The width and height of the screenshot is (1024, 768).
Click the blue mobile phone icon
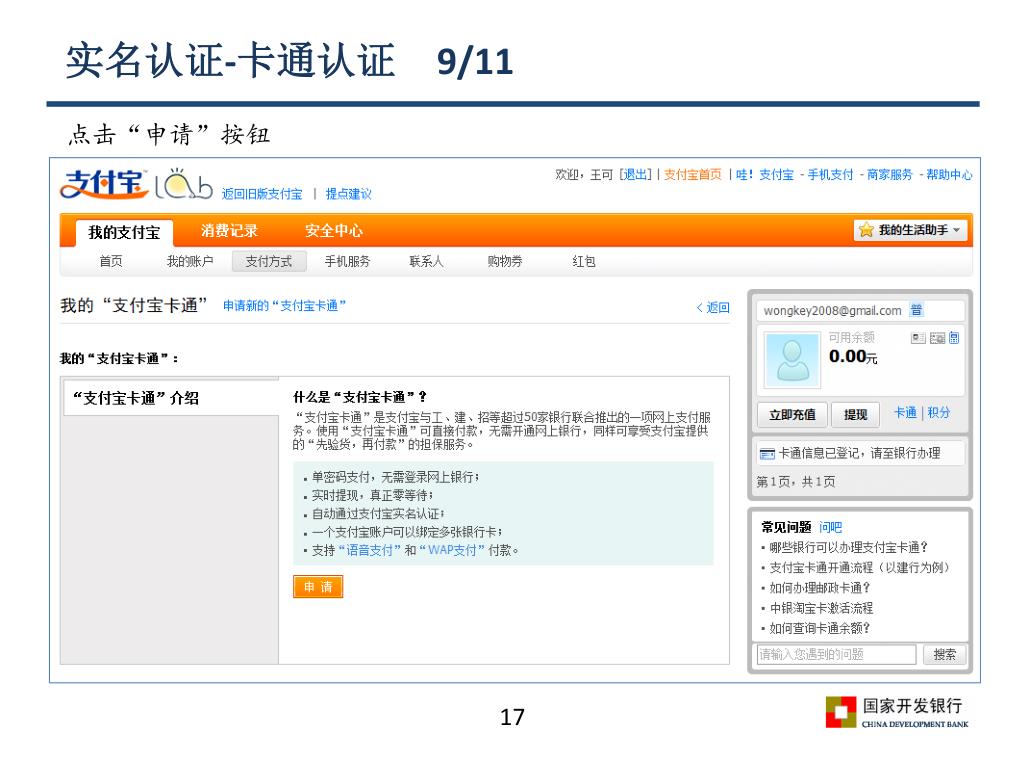[x=954, y=338]
